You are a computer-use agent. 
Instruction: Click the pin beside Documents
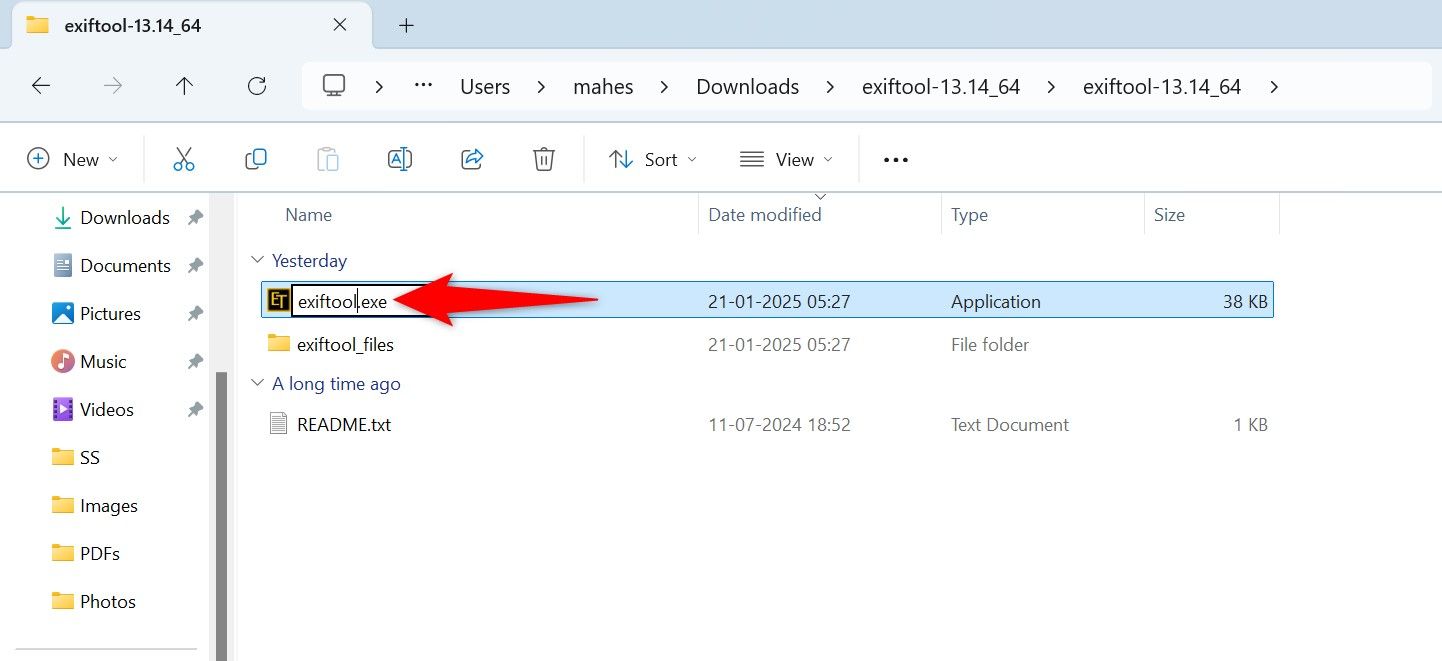click(x=196, y=265)
